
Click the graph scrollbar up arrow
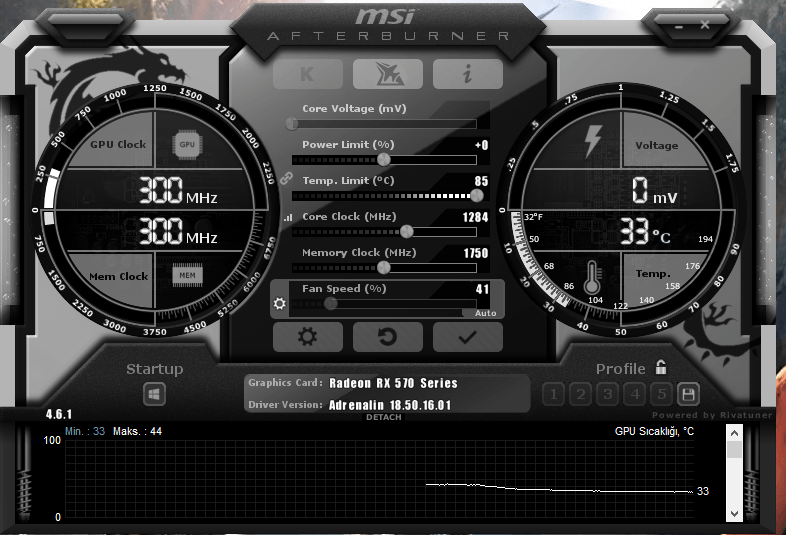tap(734, 433)
